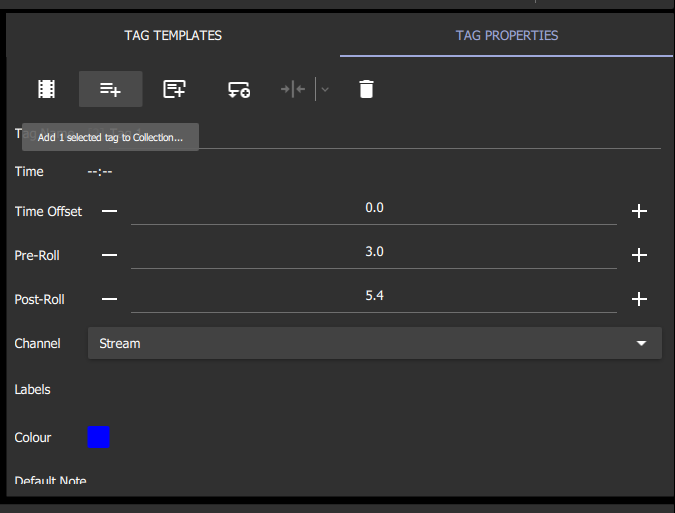Switch to the Tag Templates tab

172,35
